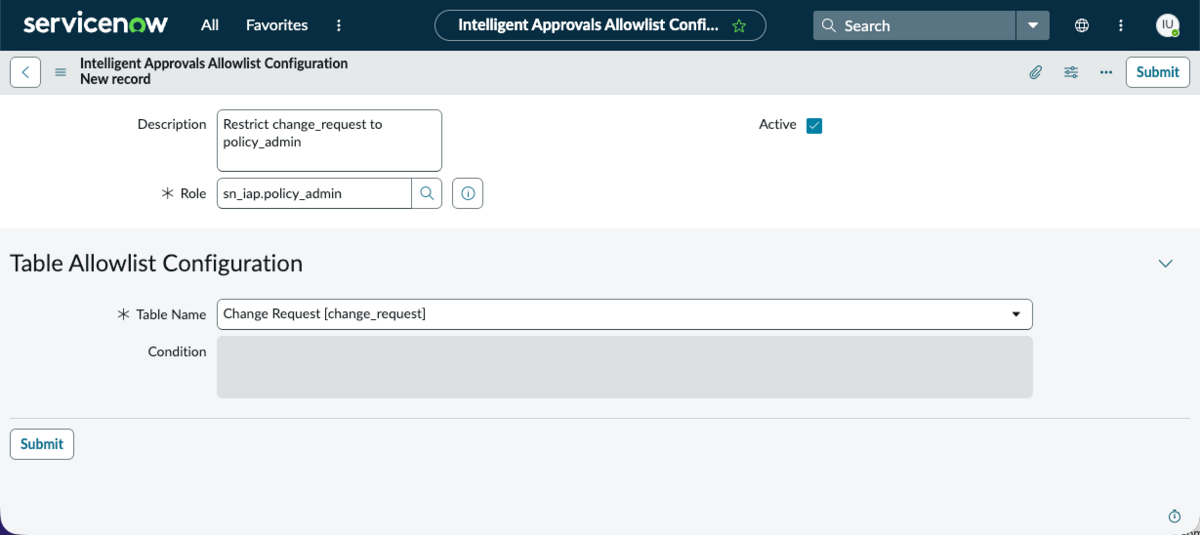Edit the Description text area
The height and width of the screenshot is (535, 1200).
(329, 140)
